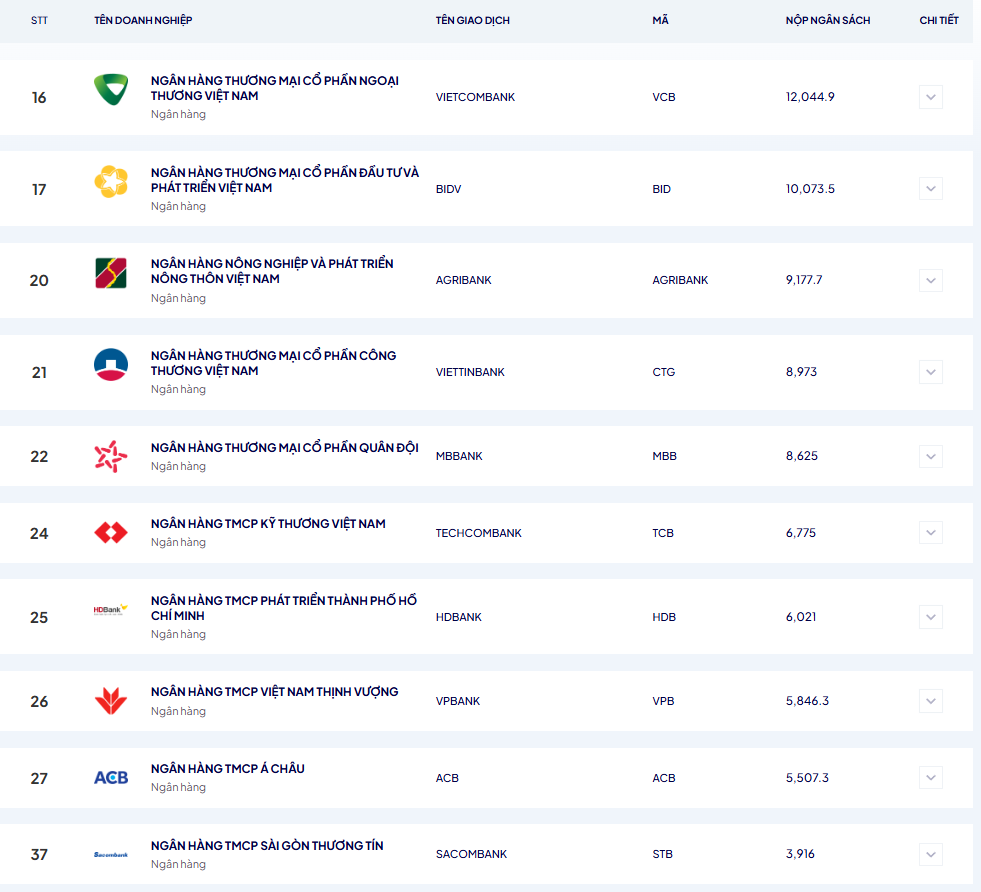Click the VIETCOMBANK trading name

click(x=475, y=97)
